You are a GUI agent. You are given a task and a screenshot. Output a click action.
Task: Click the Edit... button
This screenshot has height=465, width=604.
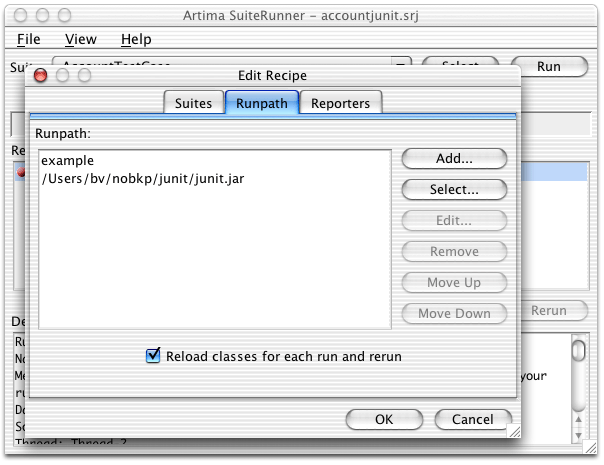pos(454,220)
